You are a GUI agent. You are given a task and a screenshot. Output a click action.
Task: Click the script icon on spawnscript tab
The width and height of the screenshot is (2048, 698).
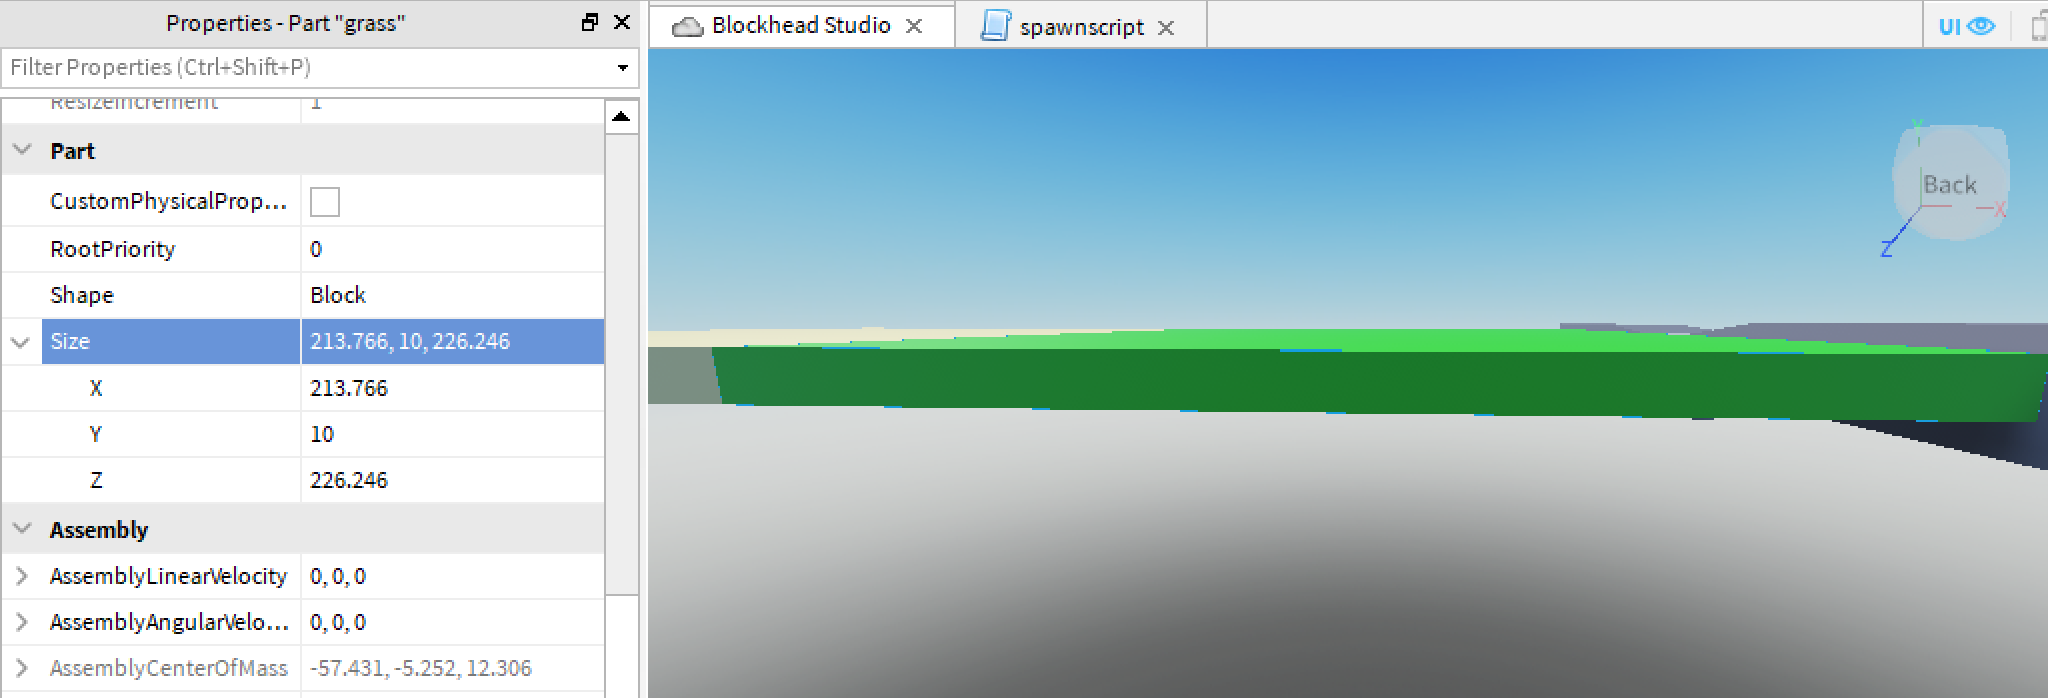[x=995, y=26]
